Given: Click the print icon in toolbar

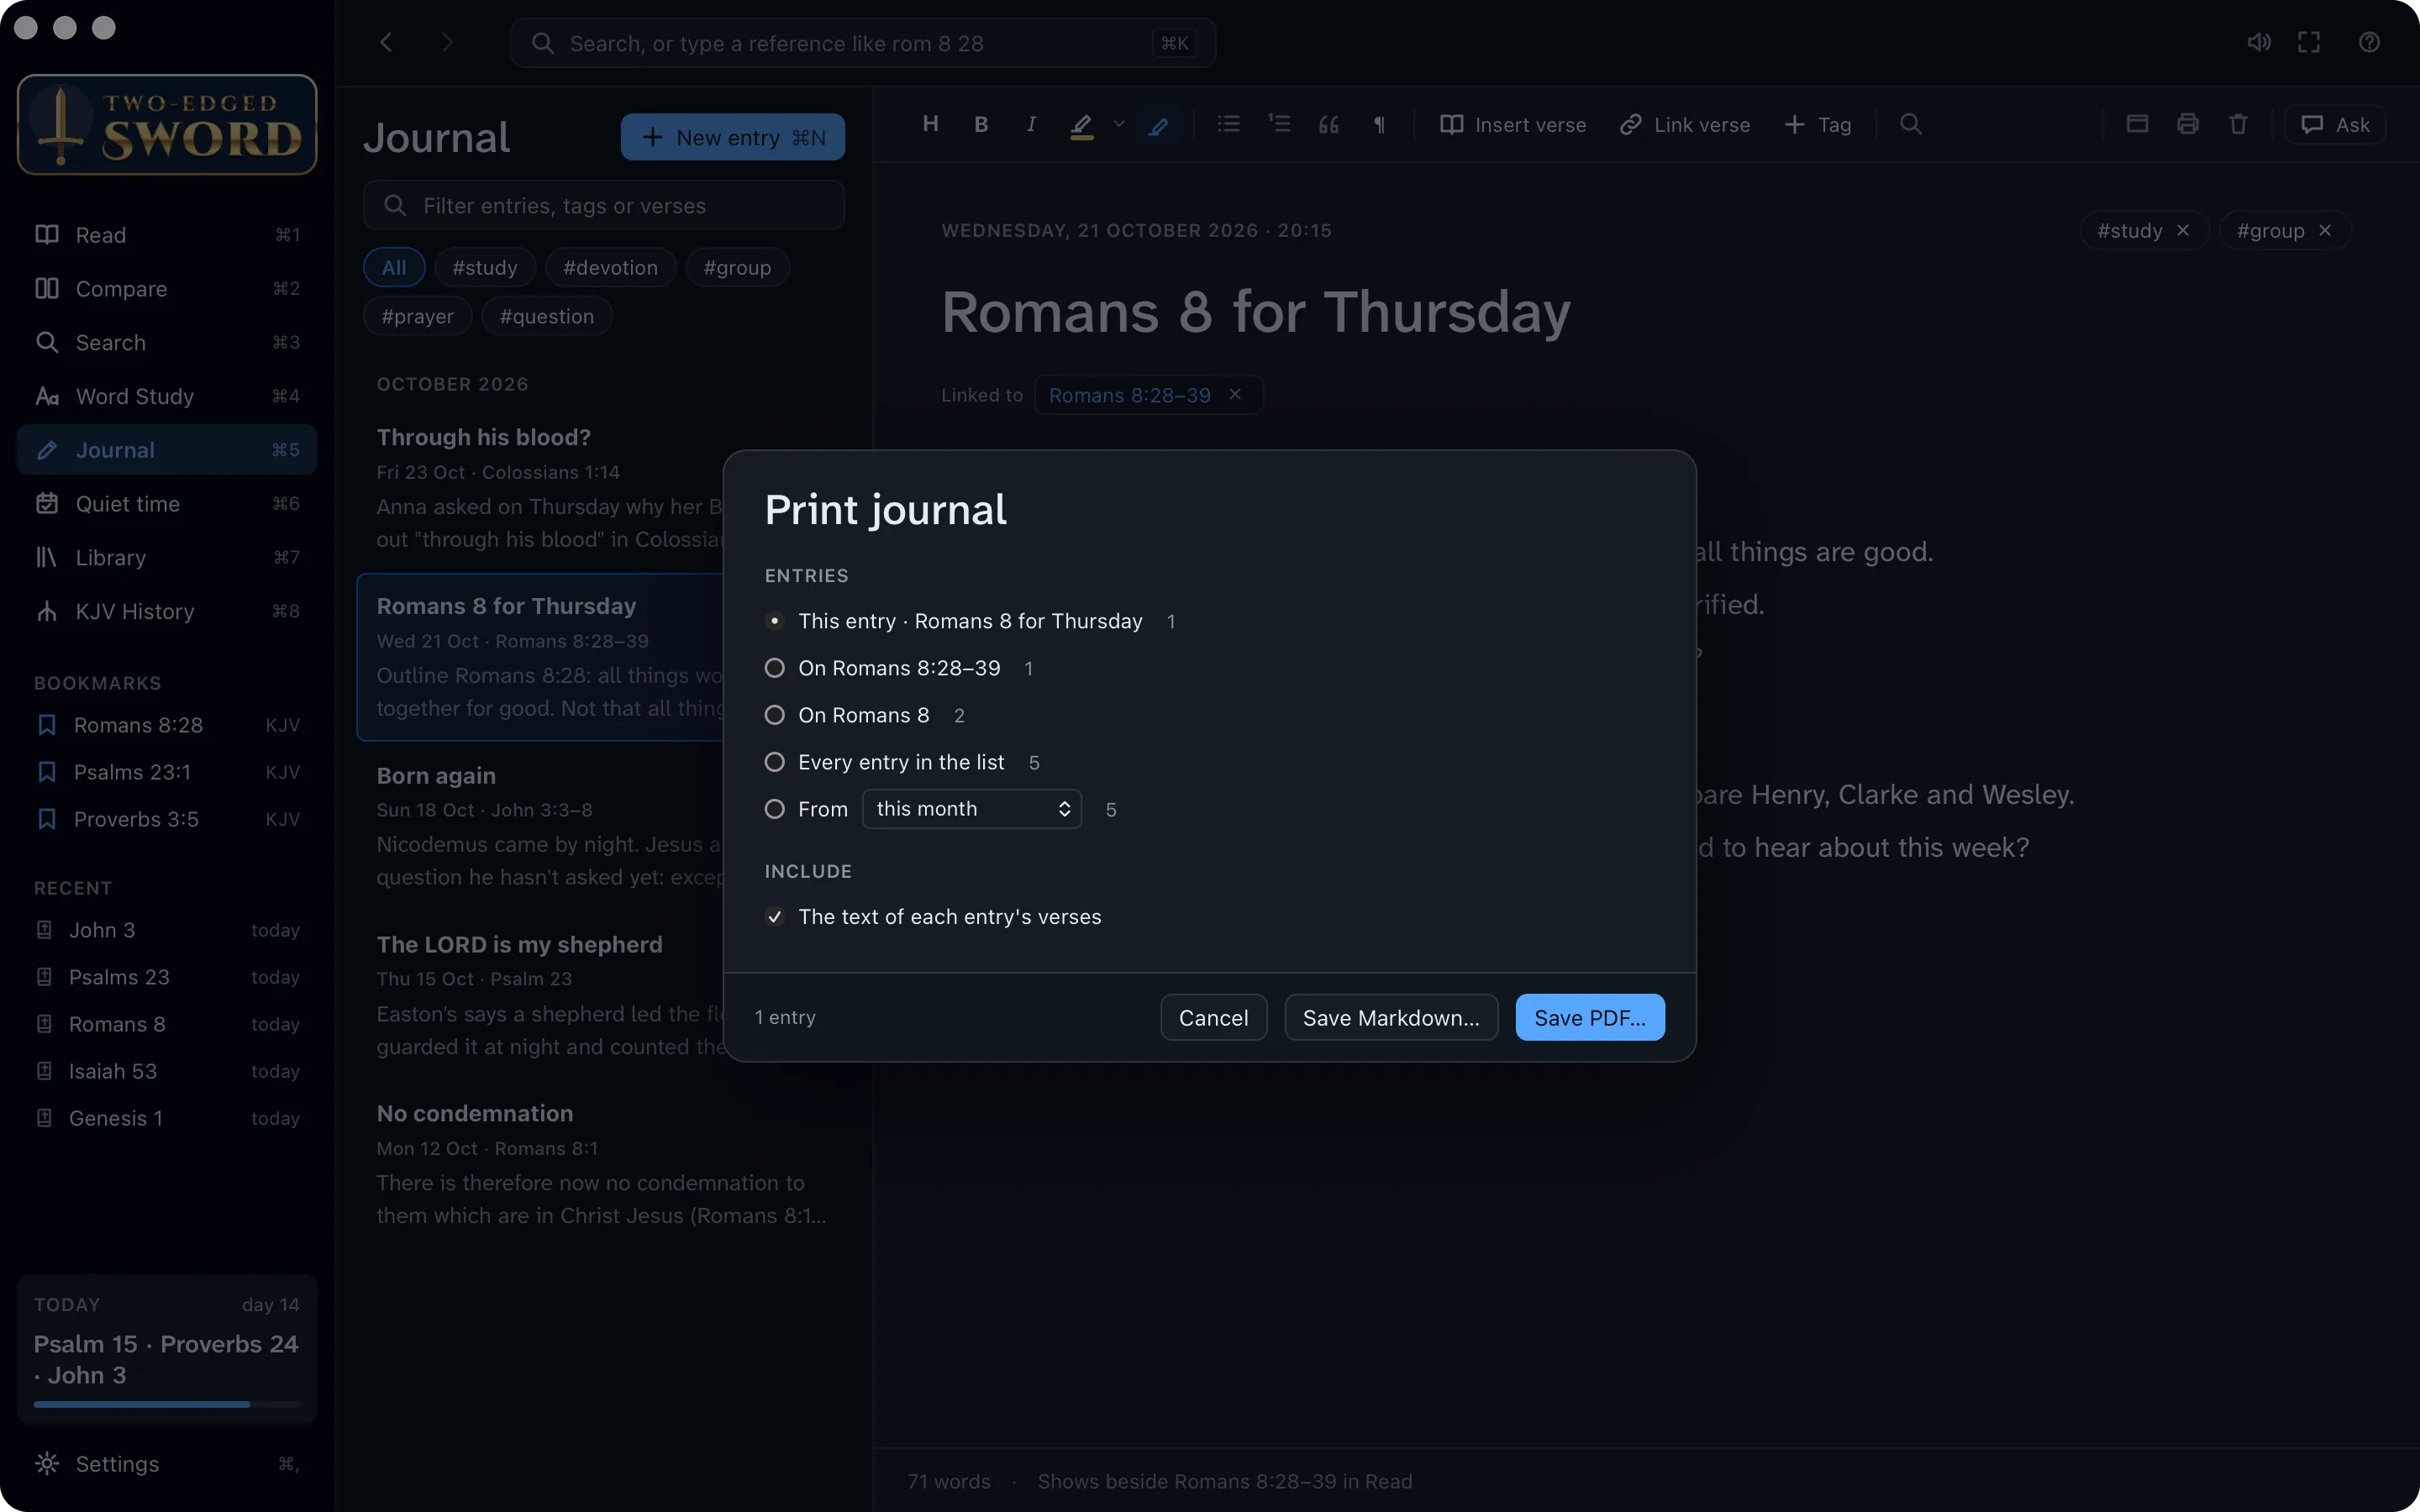Looking at the screenshot, I should tap(2187, 124).
